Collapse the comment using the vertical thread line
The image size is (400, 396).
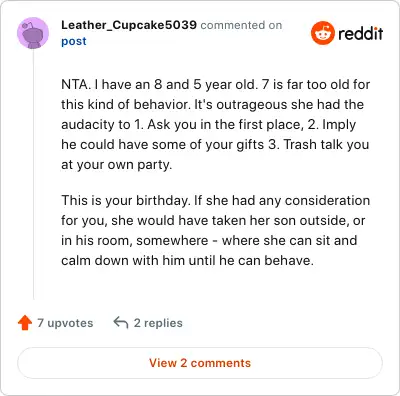click(x=33, y=174)
